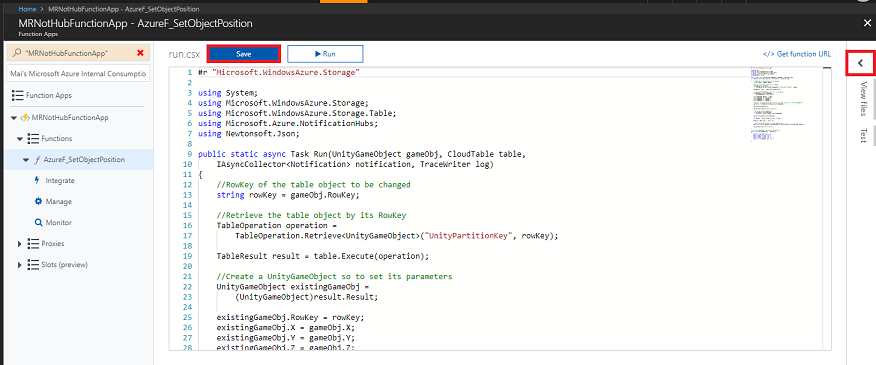Click the Monitor magnifier icon
The width and height of the screenshot is (876, 365).
click(x=38, y=222)
